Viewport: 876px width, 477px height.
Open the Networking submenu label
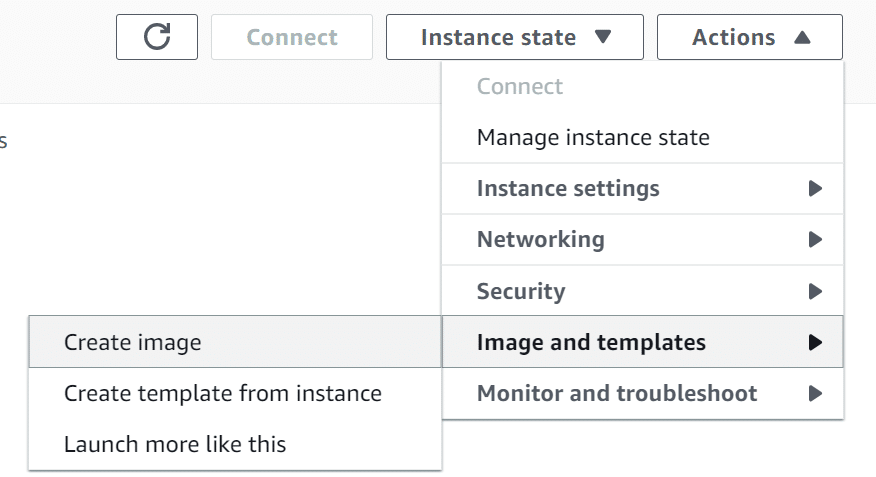pos(541,240)
